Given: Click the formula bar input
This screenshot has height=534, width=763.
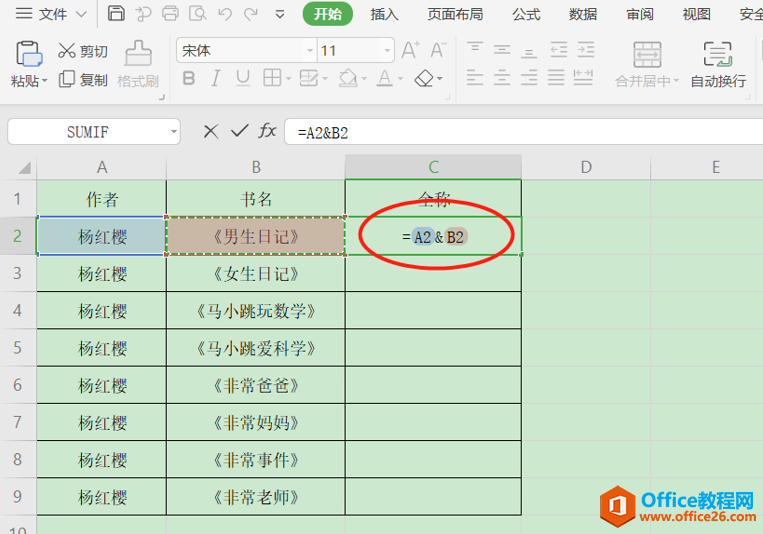Looking at the screenshot, I should (x=524, y=132).
